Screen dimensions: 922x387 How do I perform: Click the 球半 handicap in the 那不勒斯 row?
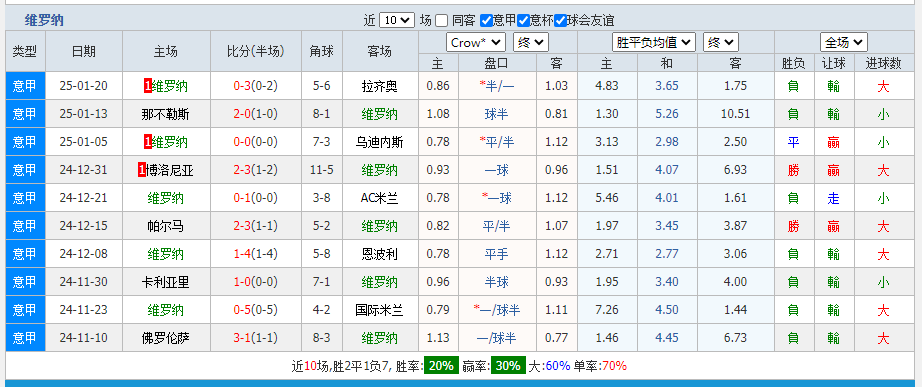[x=497, y=114]
